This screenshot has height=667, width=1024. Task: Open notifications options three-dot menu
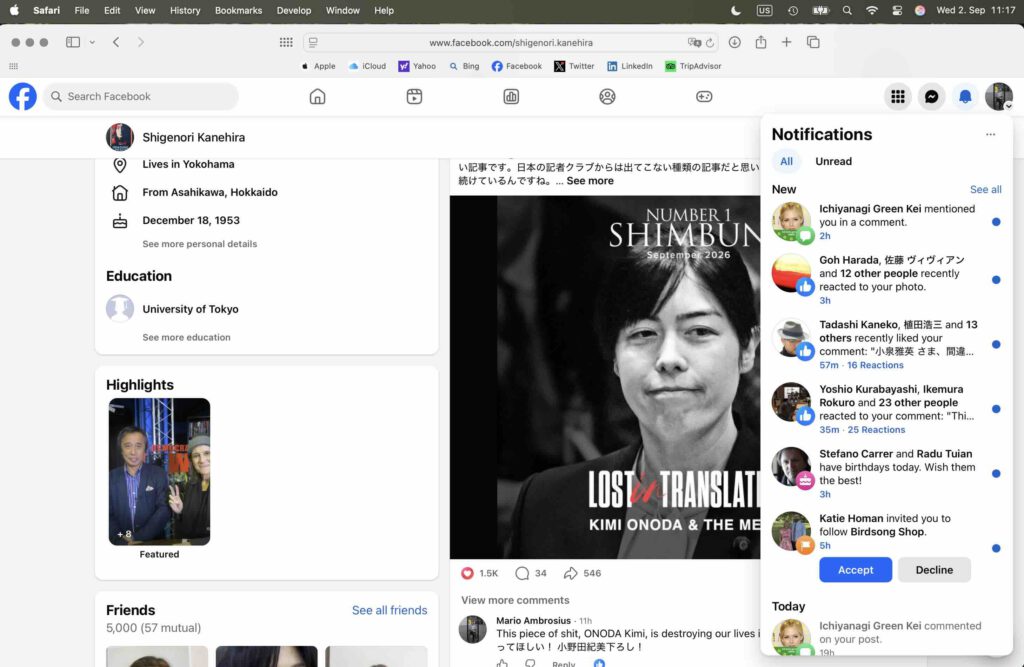click(x=990, y=135)
